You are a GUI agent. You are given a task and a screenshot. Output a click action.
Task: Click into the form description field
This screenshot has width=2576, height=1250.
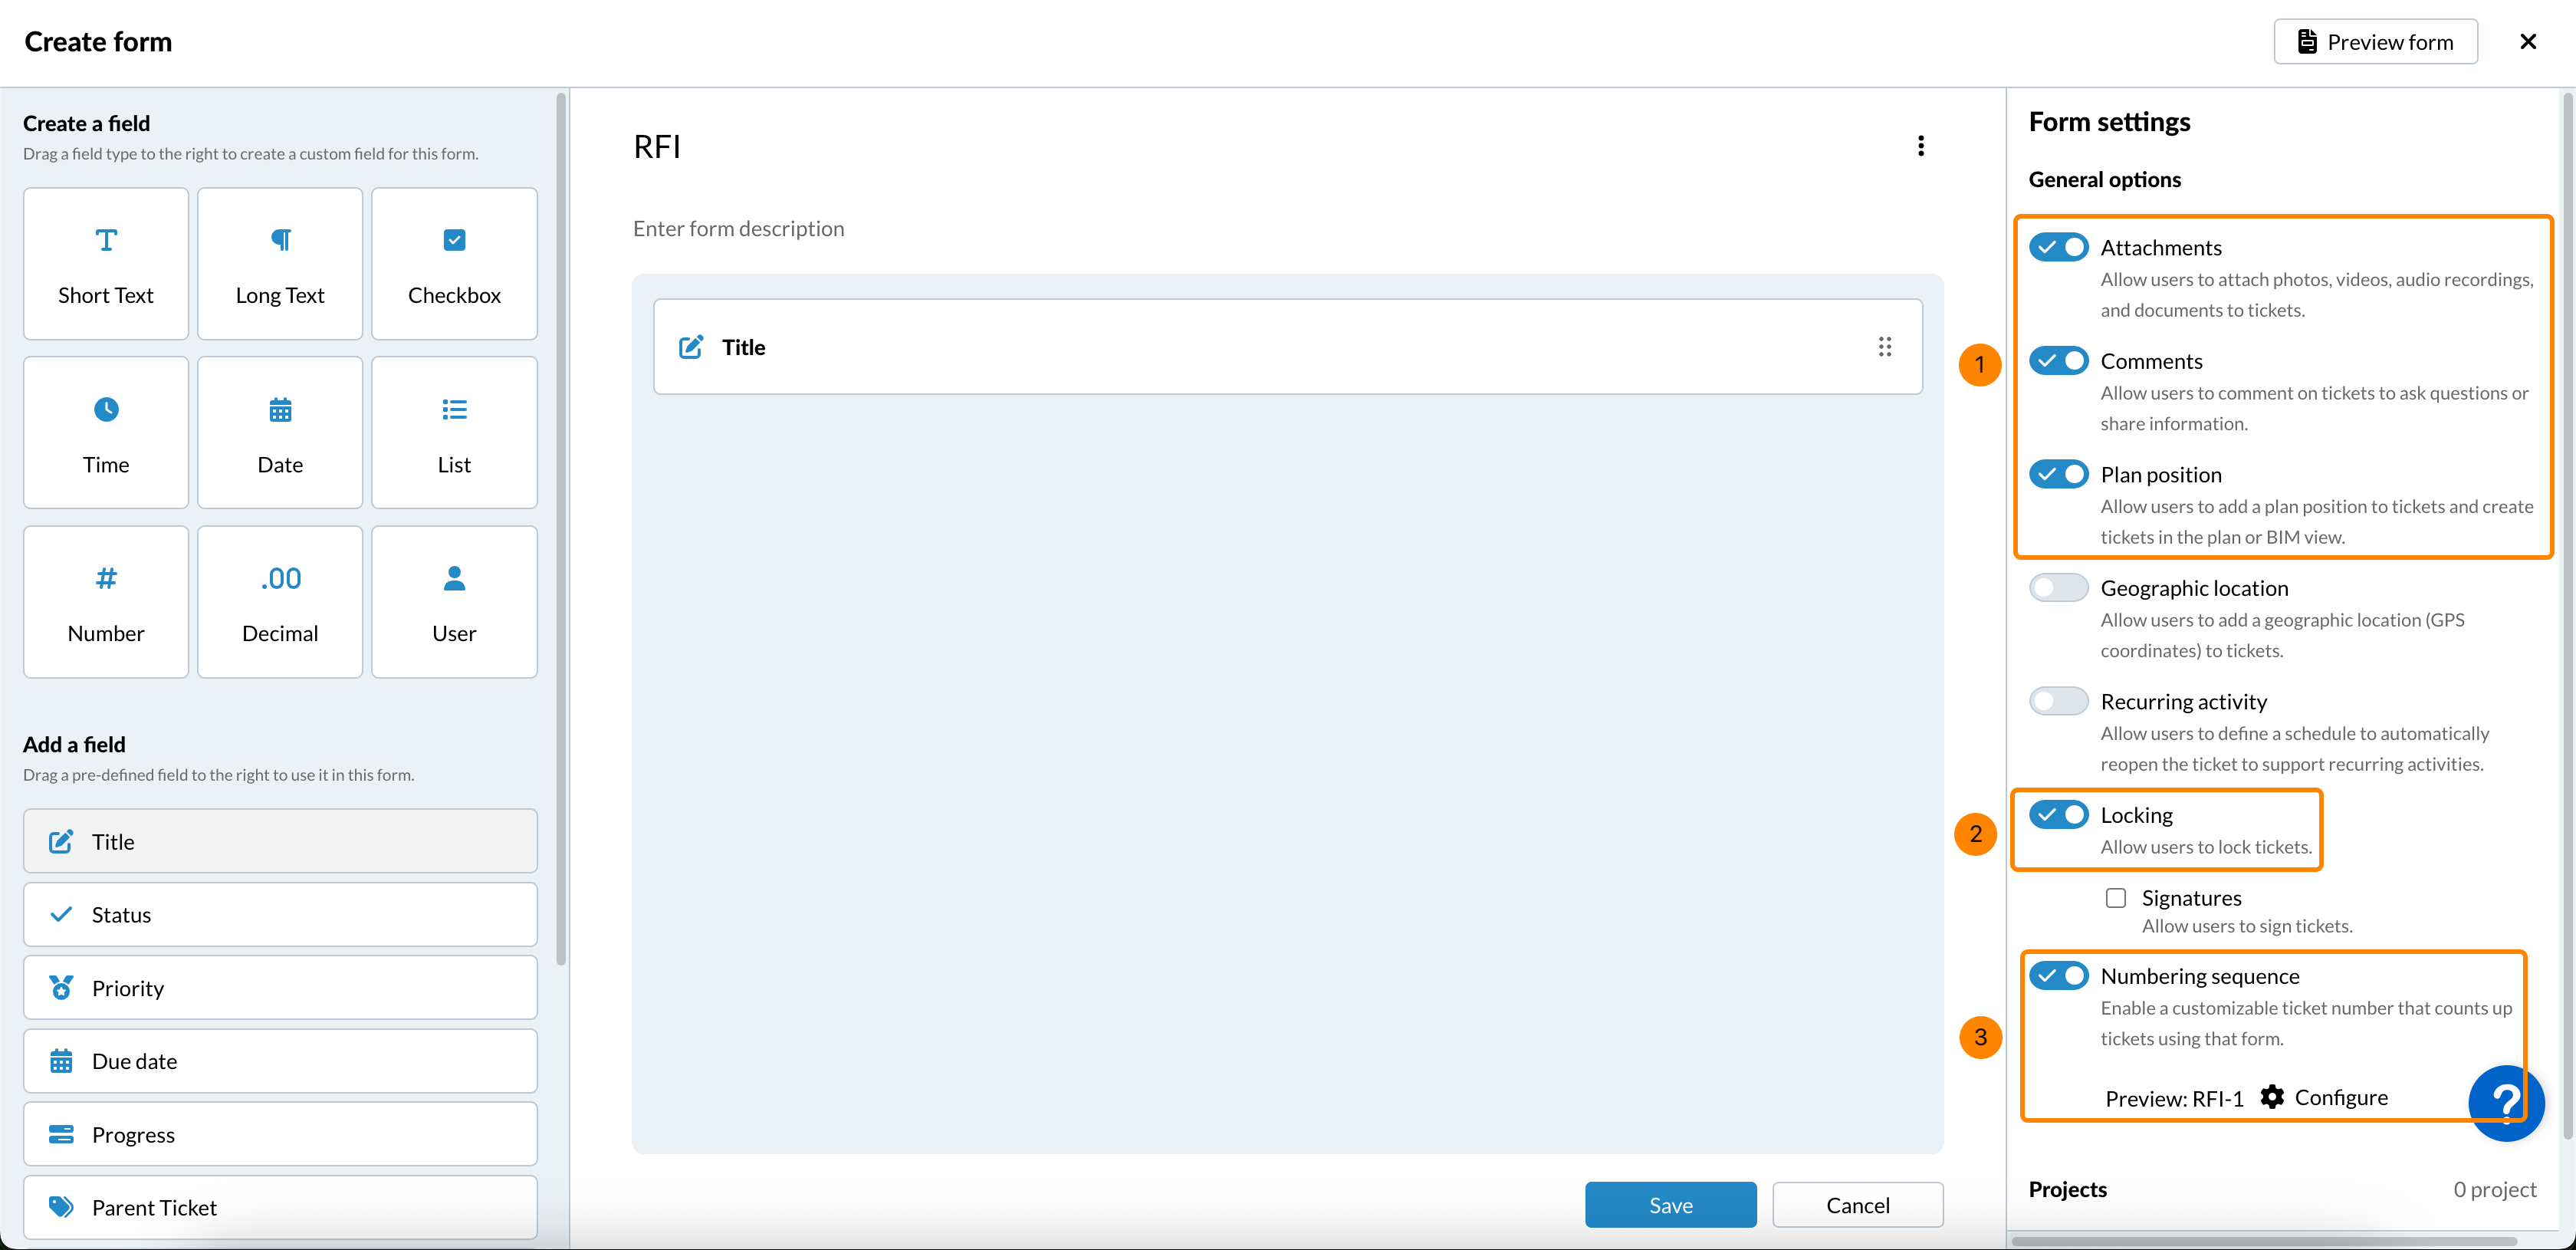[x=738, y=229]
